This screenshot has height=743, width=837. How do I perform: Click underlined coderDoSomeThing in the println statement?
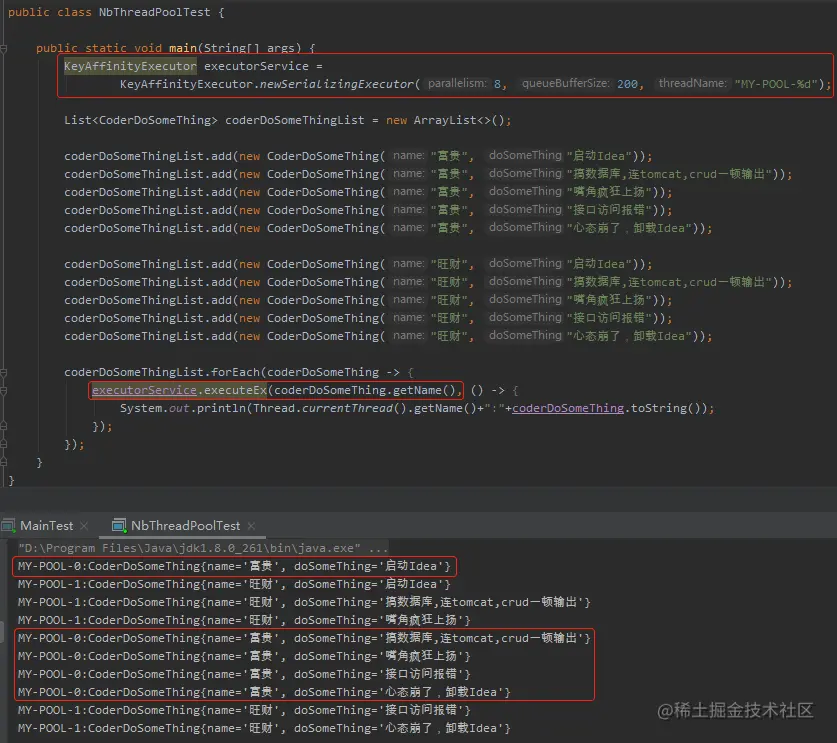[x=568, y=408]
